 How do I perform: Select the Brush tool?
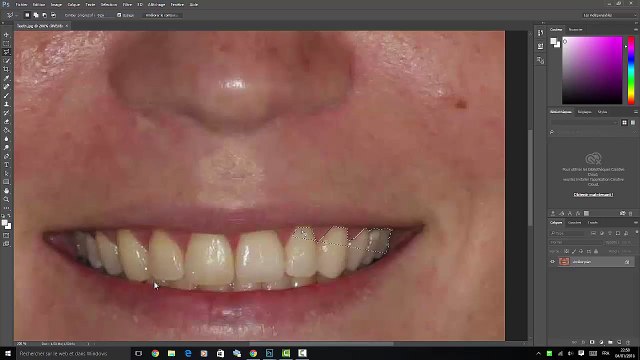[7, 96]
